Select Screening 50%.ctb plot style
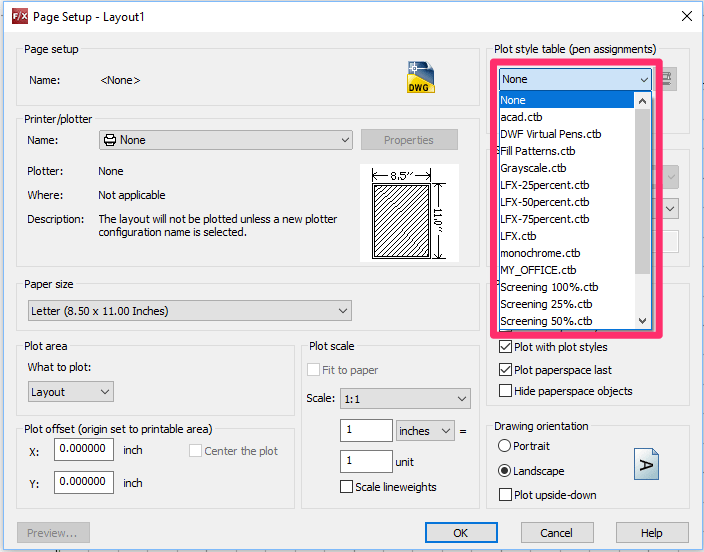The height and width of the screenshot is (552, 704). pyautogui.click(x=567, y=321)
